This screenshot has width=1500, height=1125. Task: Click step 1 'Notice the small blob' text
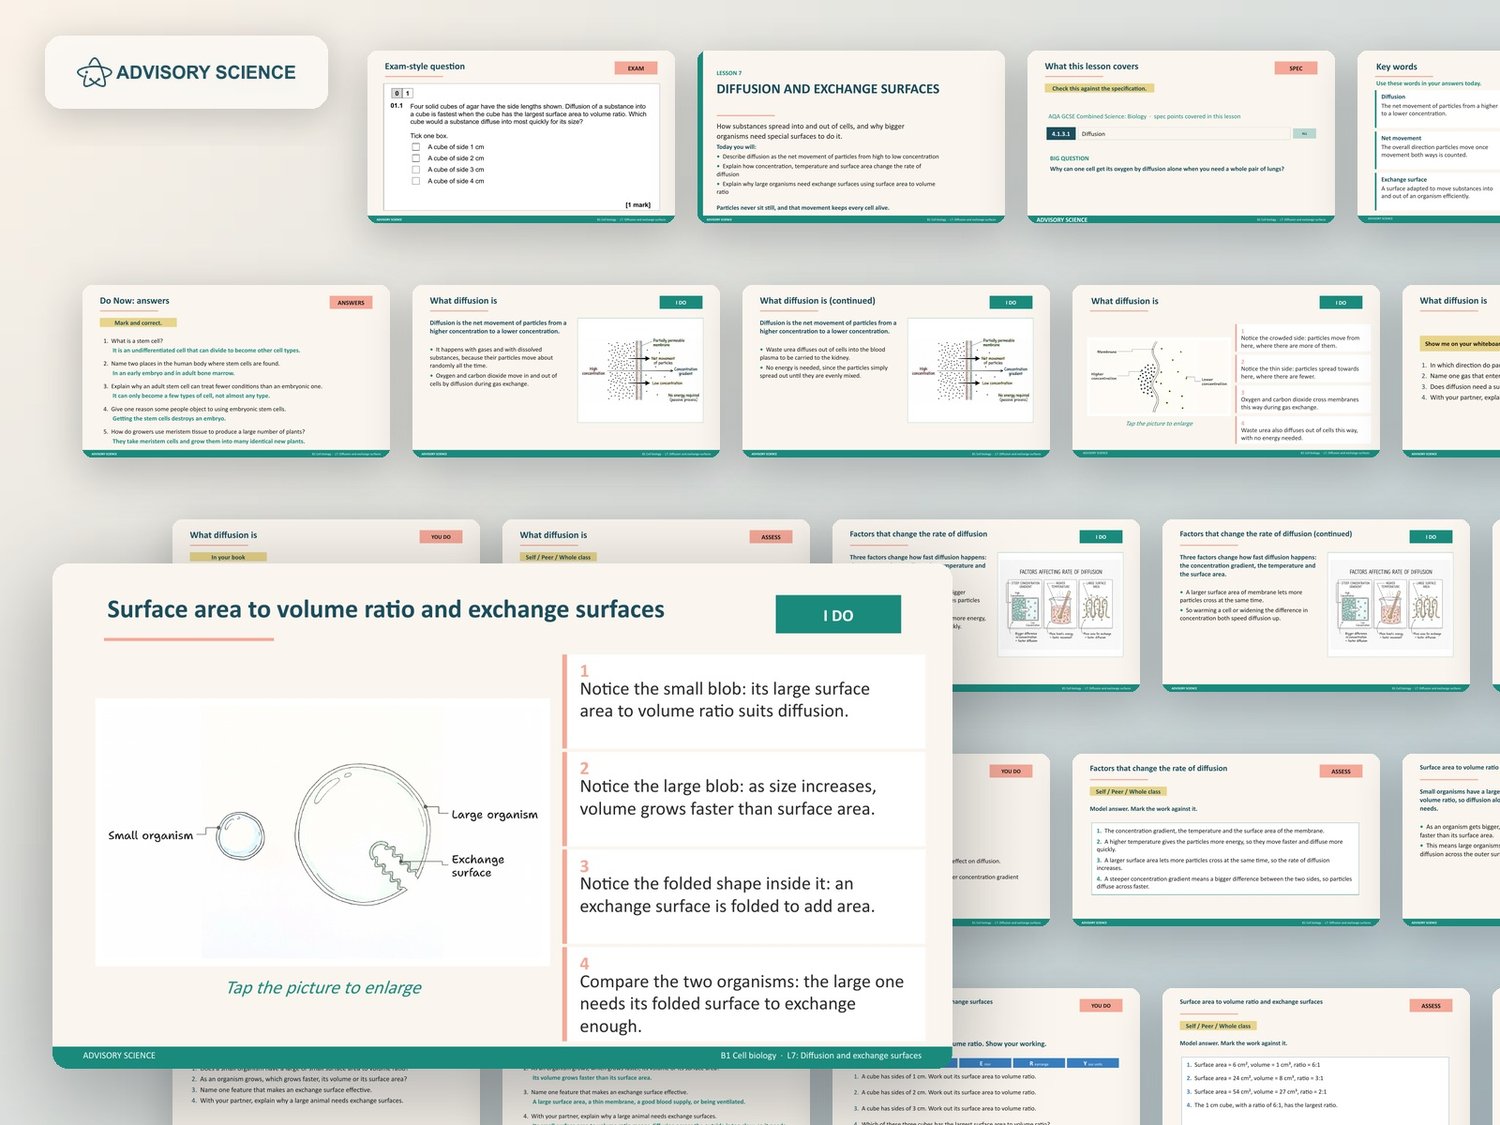coord(725,700)
